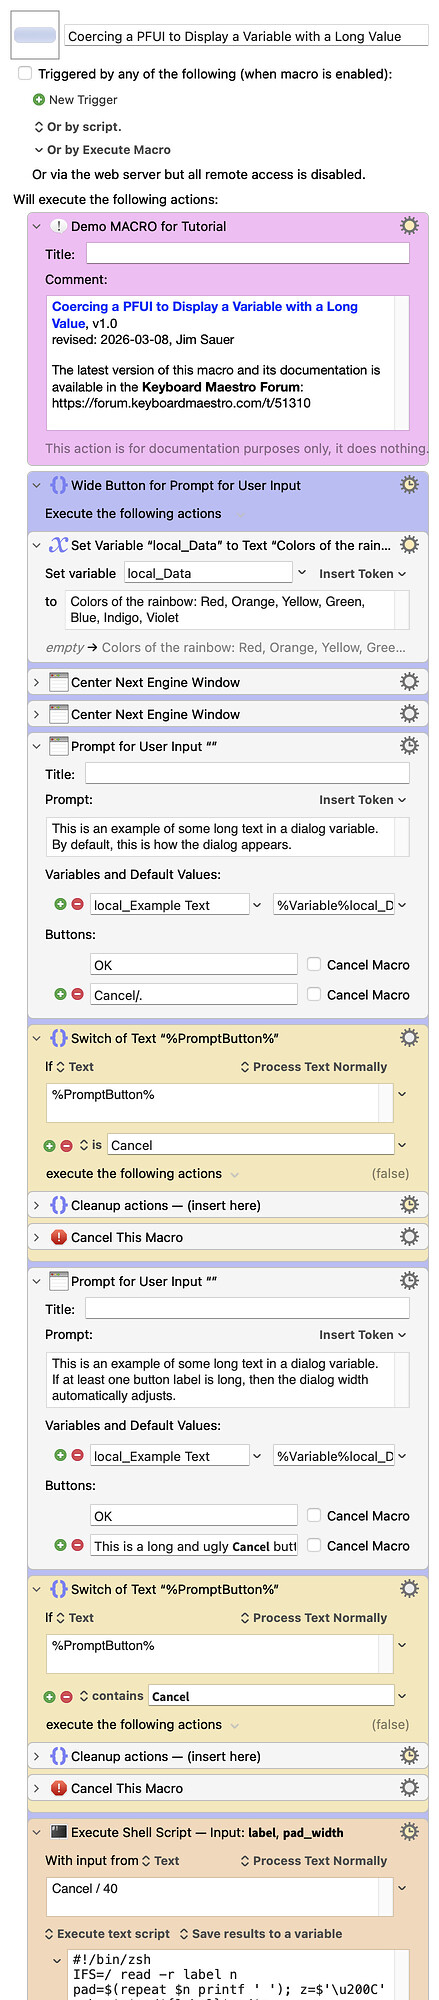Add a trigger with the New Trigger plus icon
This screenshot has height=2000, width=439.
pos(39,100)
